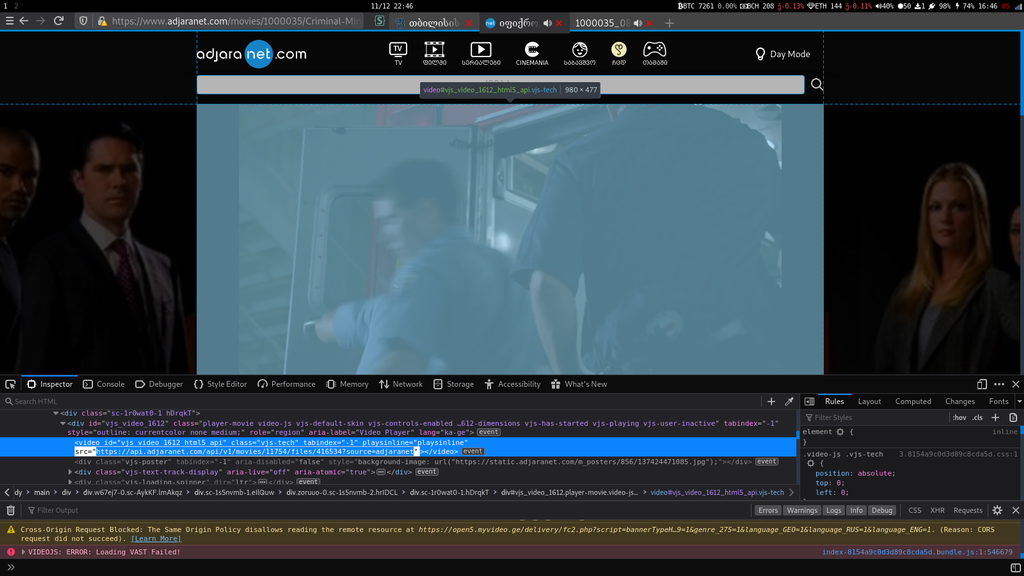The height and width of the screenshot is (576, 1024).
Task: Open the Network tab
Action: [400, 384]
